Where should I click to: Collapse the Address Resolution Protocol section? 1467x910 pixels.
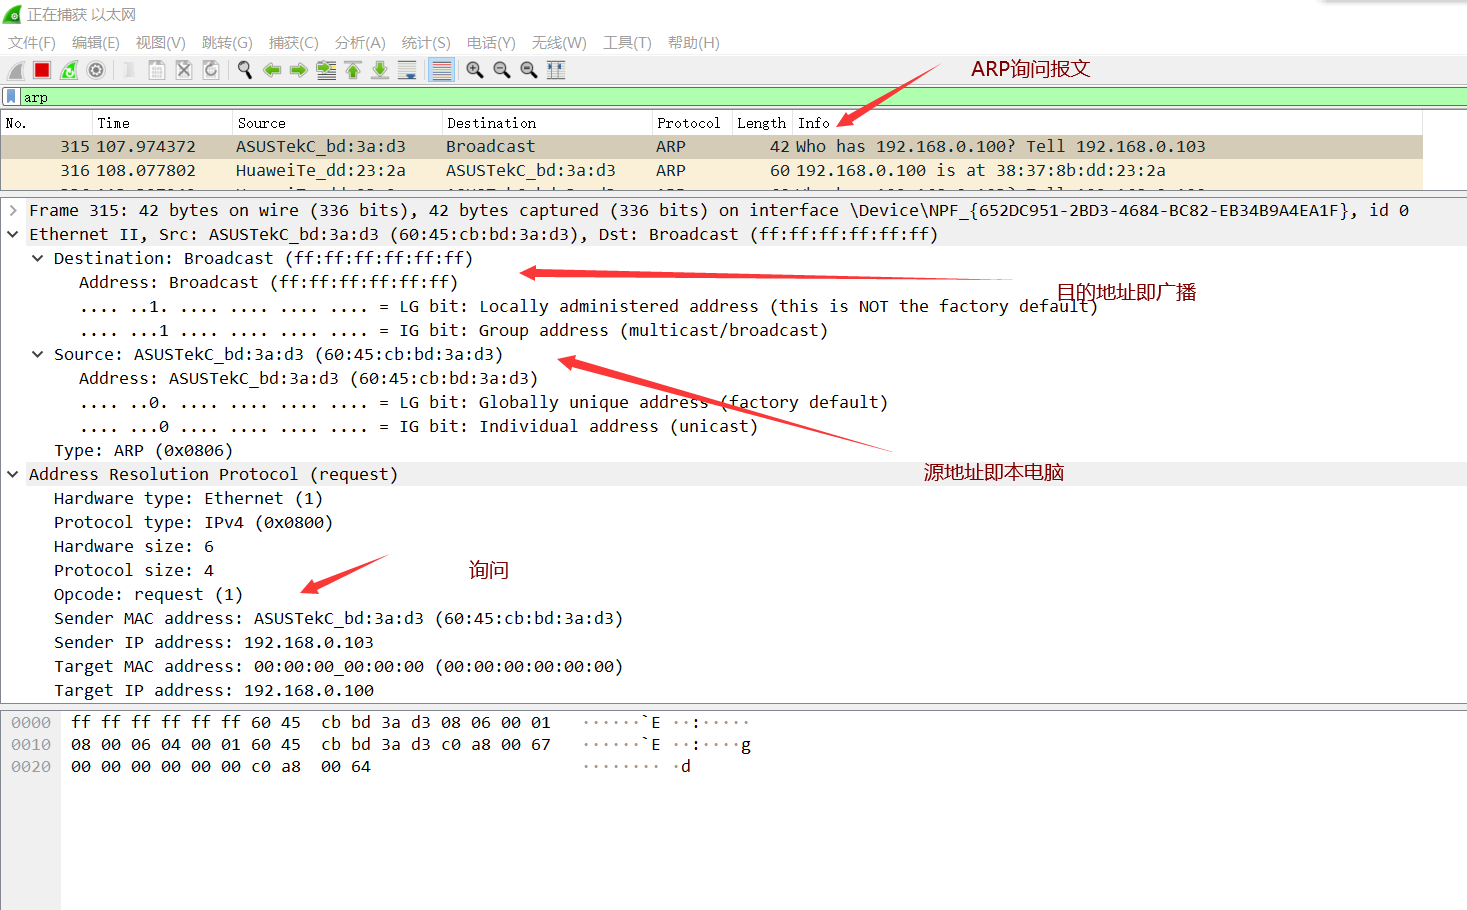pyautogui.click(x=13, y=473)
